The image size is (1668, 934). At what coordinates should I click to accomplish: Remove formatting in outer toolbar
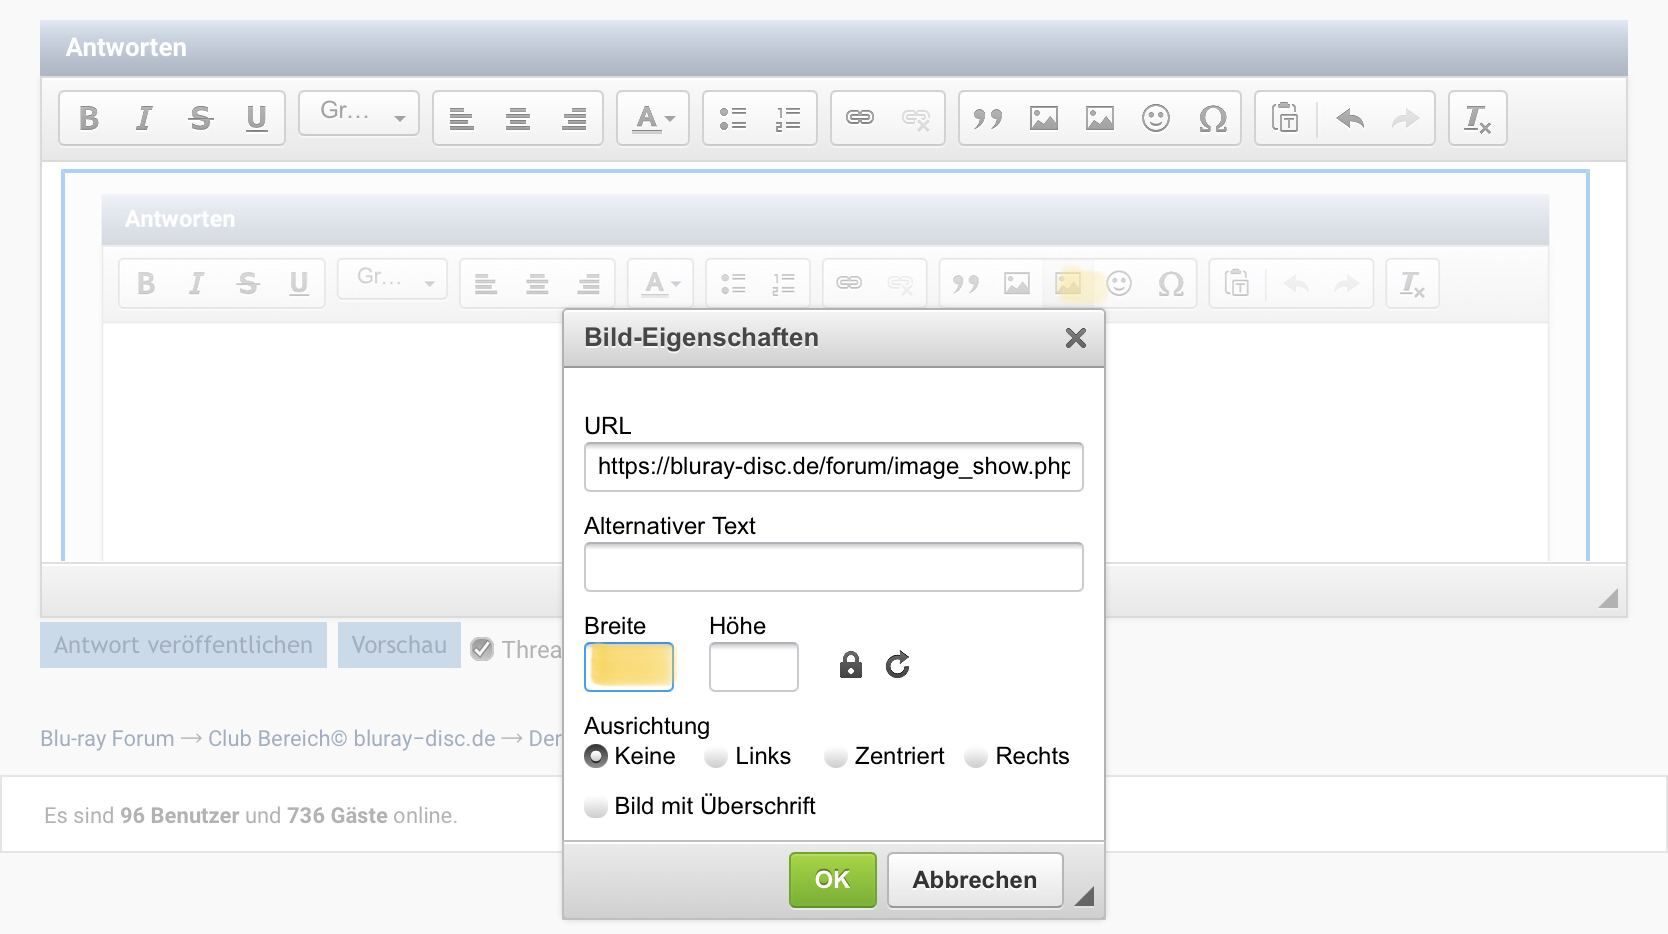pyautogui.click(x=1478, y=119)
